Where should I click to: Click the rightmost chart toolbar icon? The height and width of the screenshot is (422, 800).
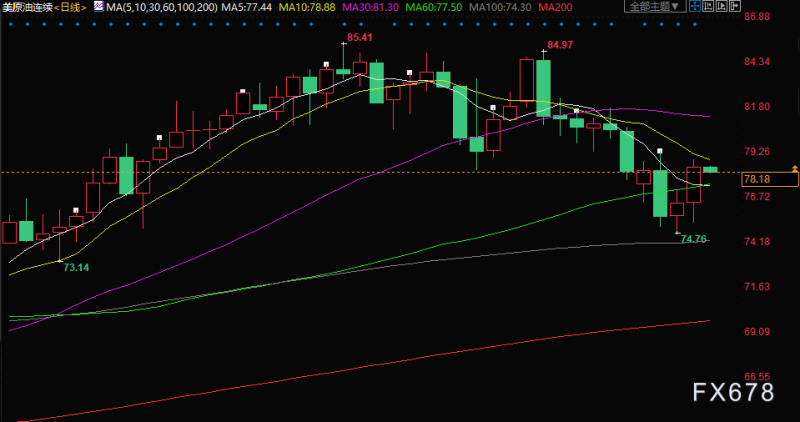pyautogui.click(x=735, y=6)
